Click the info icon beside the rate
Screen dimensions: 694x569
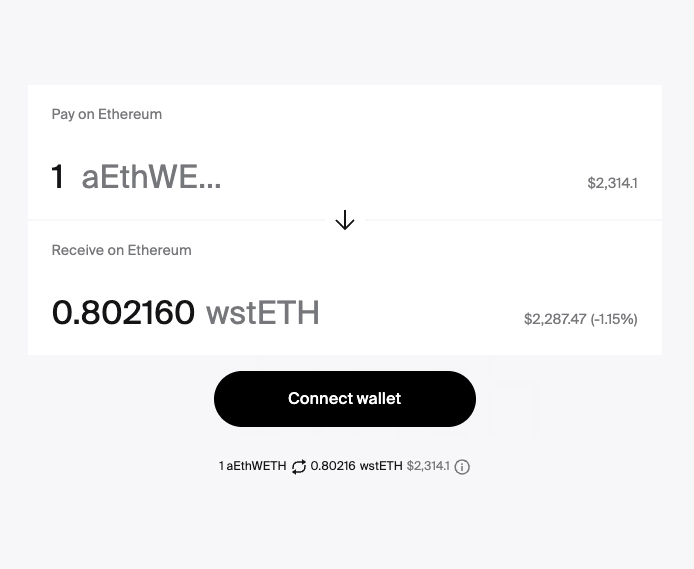tap(462, 467)
